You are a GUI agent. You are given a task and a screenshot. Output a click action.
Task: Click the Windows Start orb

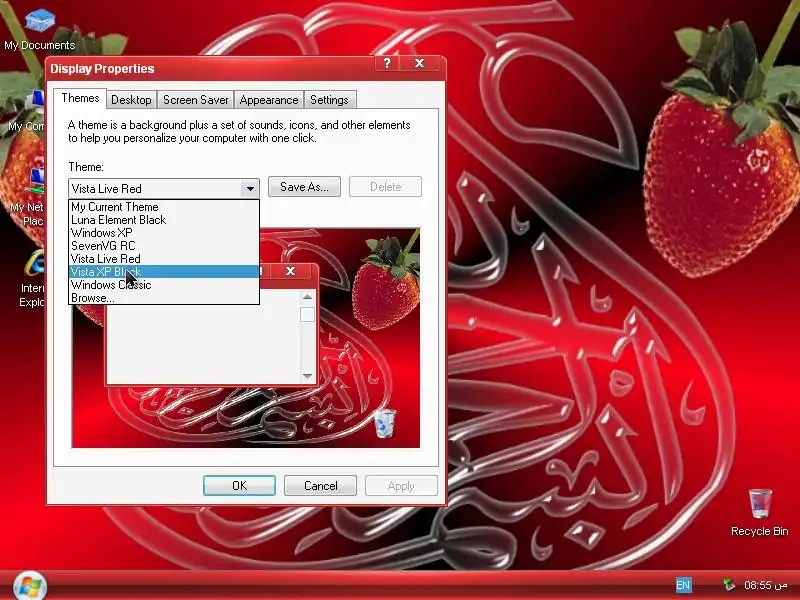[30, 586]
